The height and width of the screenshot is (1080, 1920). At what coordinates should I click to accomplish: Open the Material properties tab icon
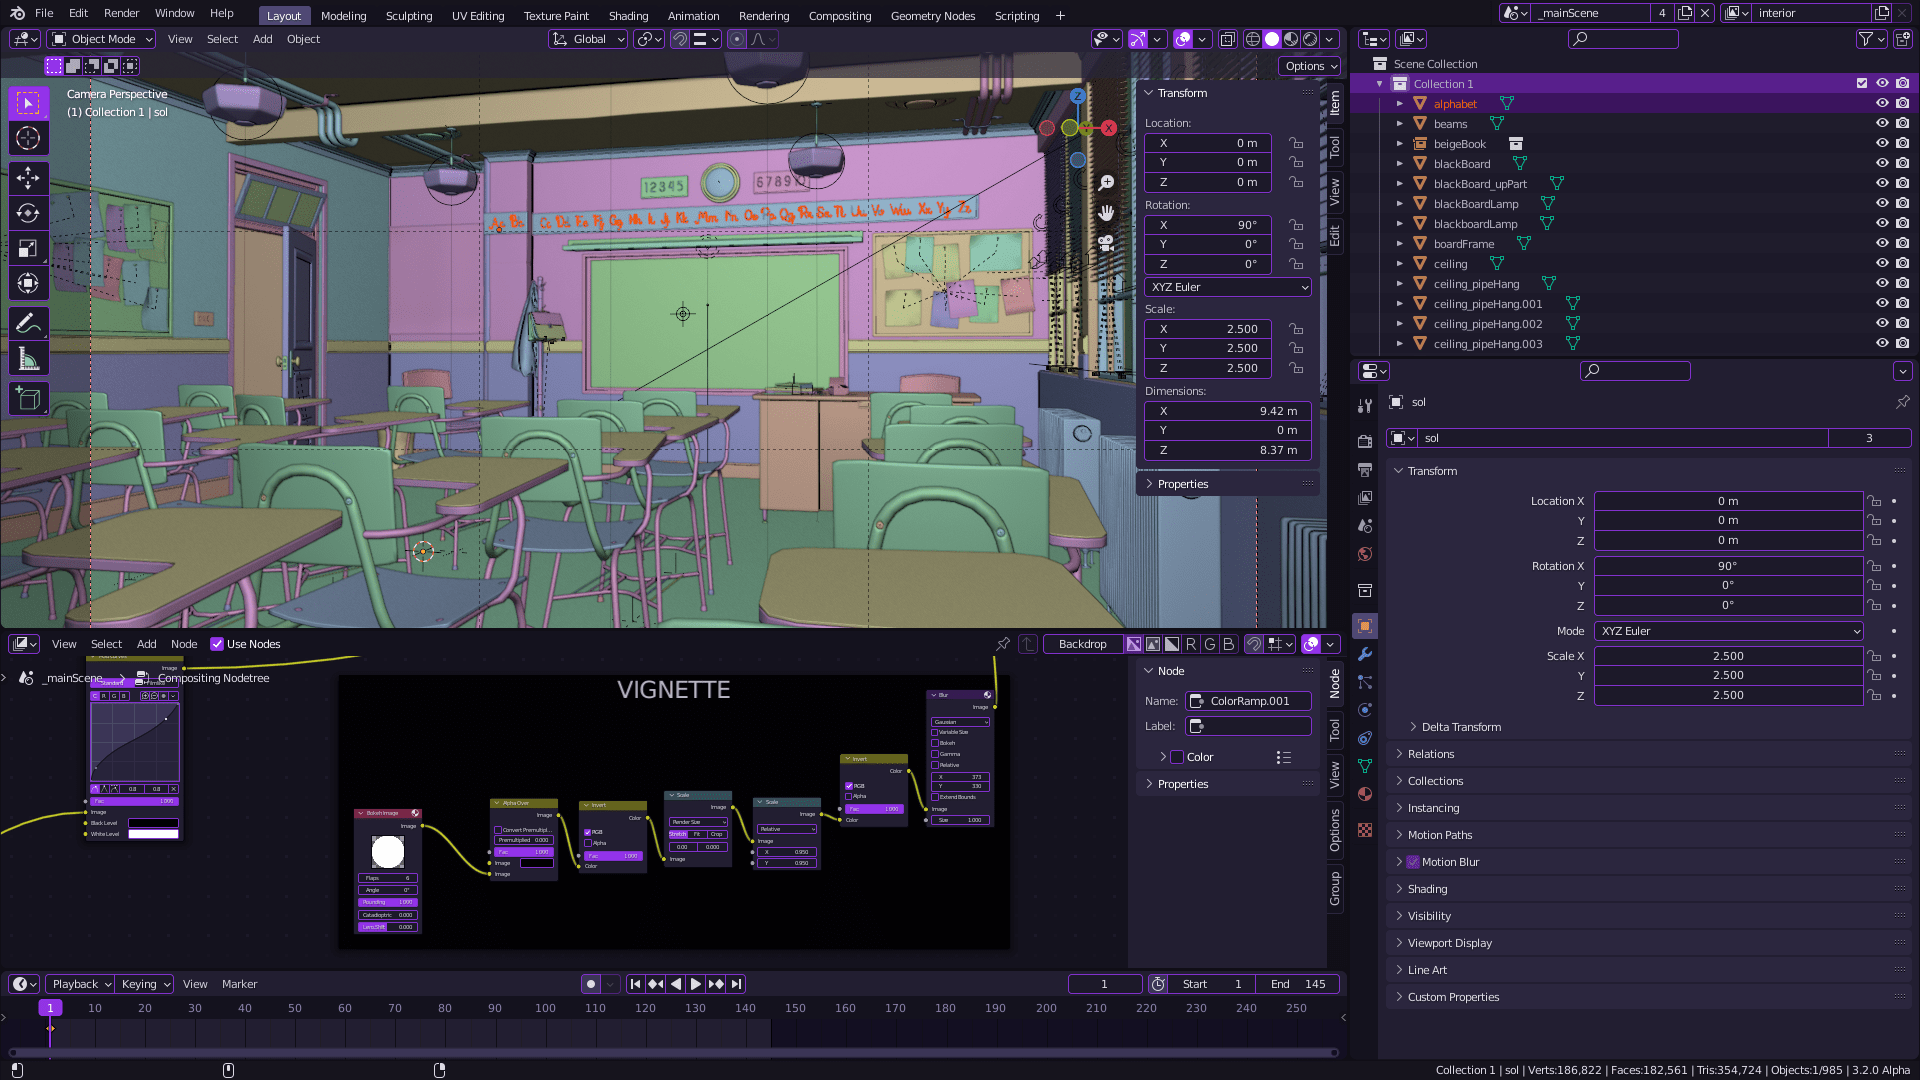[x=1365, y=794]
